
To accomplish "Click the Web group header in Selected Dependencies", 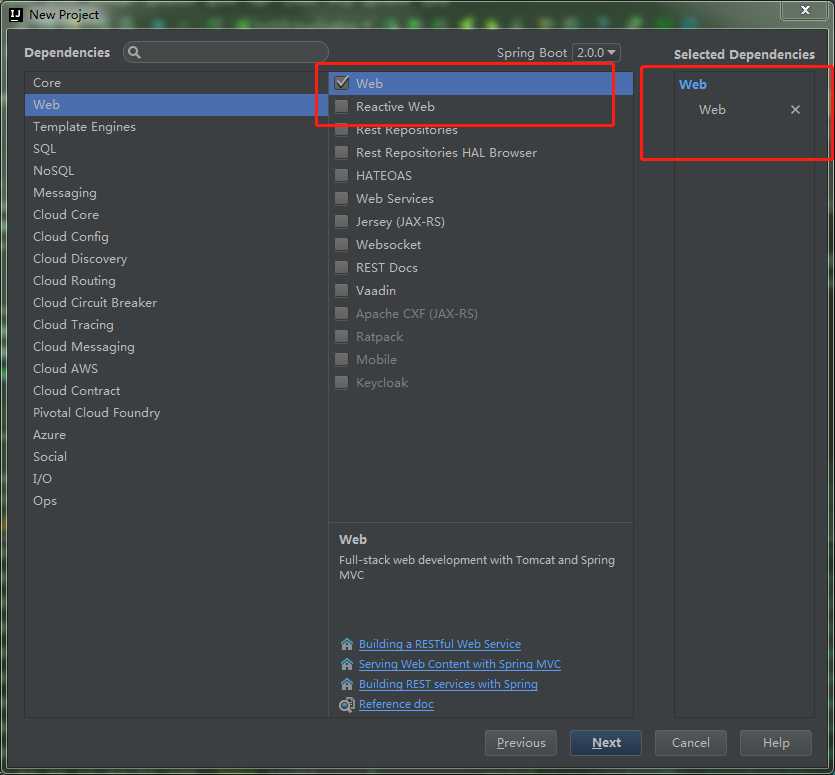I will pyautogui.click(x=693, y=84).
